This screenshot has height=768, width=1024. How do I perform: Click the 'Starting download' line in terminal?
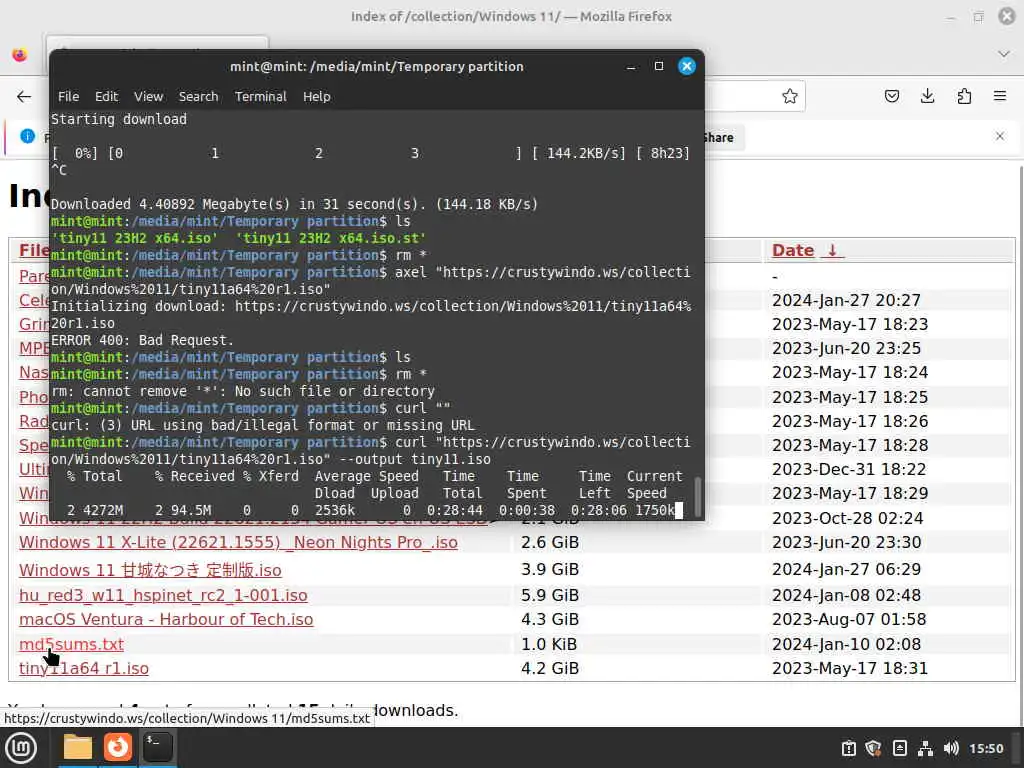point(119,119)
